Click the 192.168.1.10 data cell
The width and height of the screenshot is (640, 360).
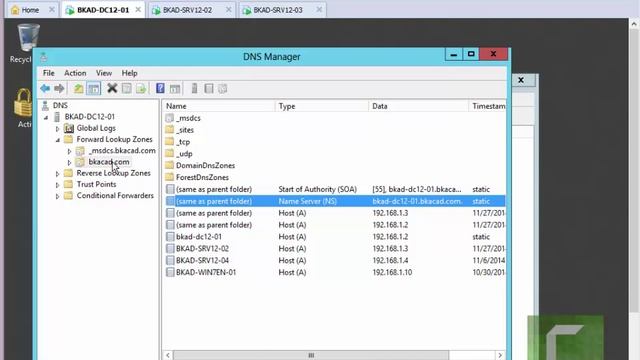pyautogui.click(x=392, y=272)
